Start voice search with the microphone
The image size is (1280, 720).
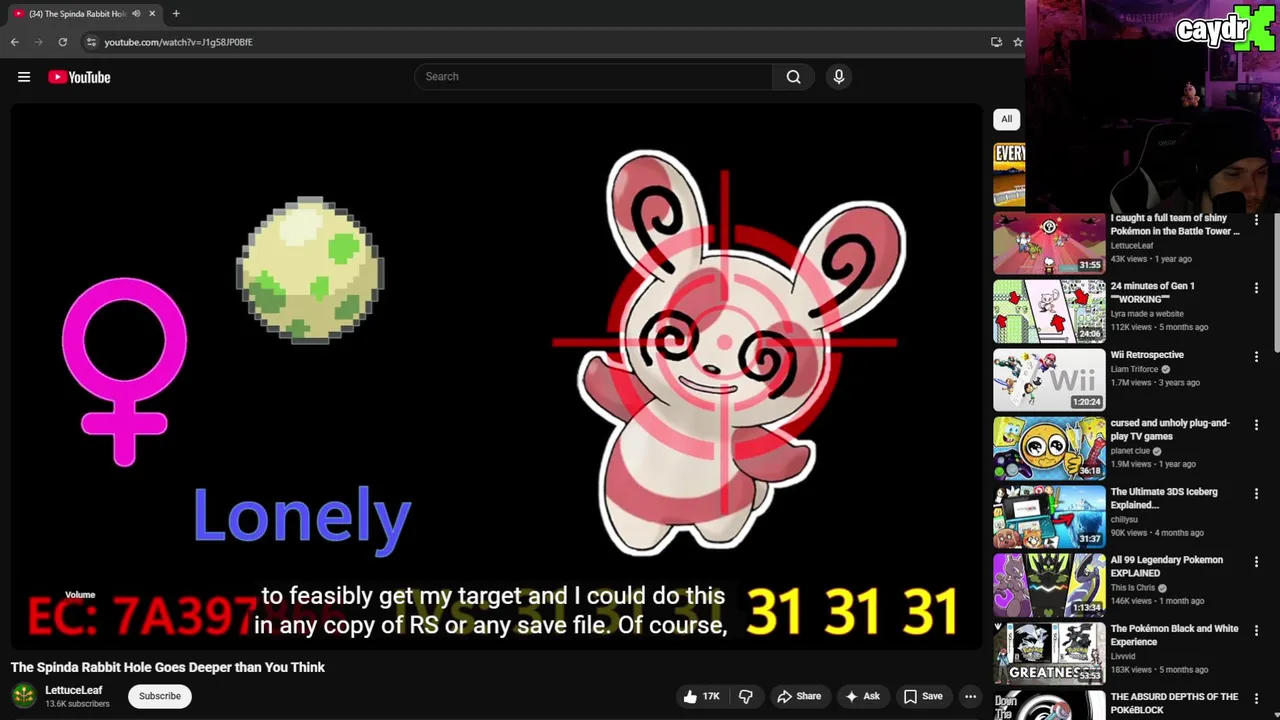[839, 77]
